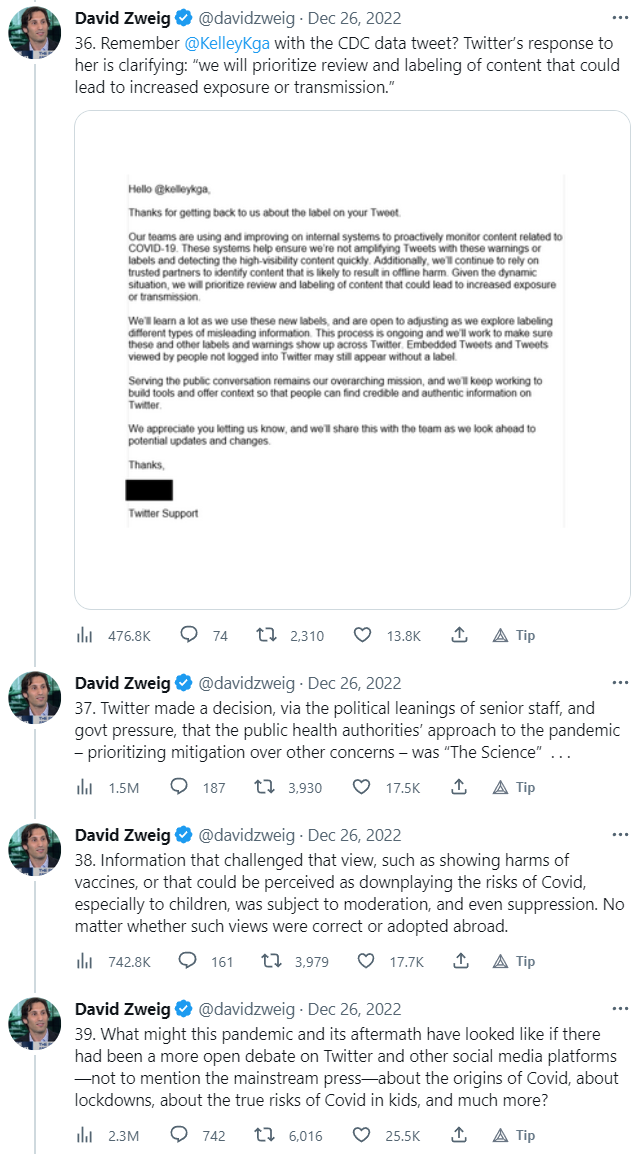Reply to tweet 36 with 74 replies

coord(187,635)
